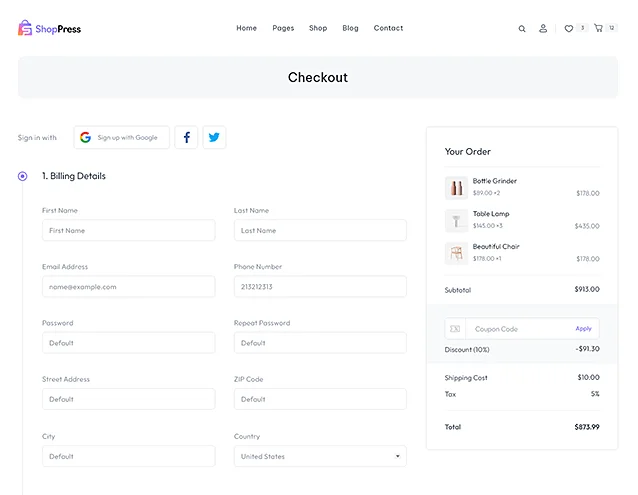Click the ShopPress logo
Viewport: 638px width, 495px height.
click(49, 28)
